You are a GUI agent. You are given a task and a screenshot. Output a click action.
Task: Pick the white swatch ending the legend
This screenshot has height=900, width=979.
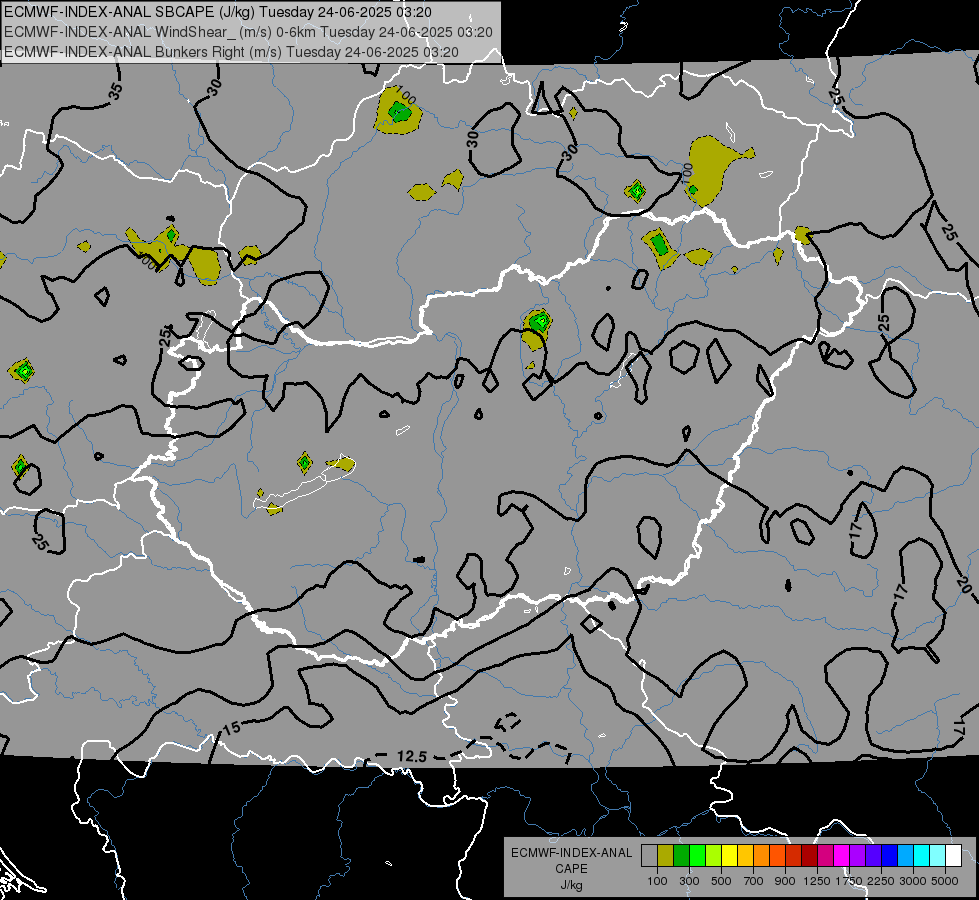coord(953,856)
